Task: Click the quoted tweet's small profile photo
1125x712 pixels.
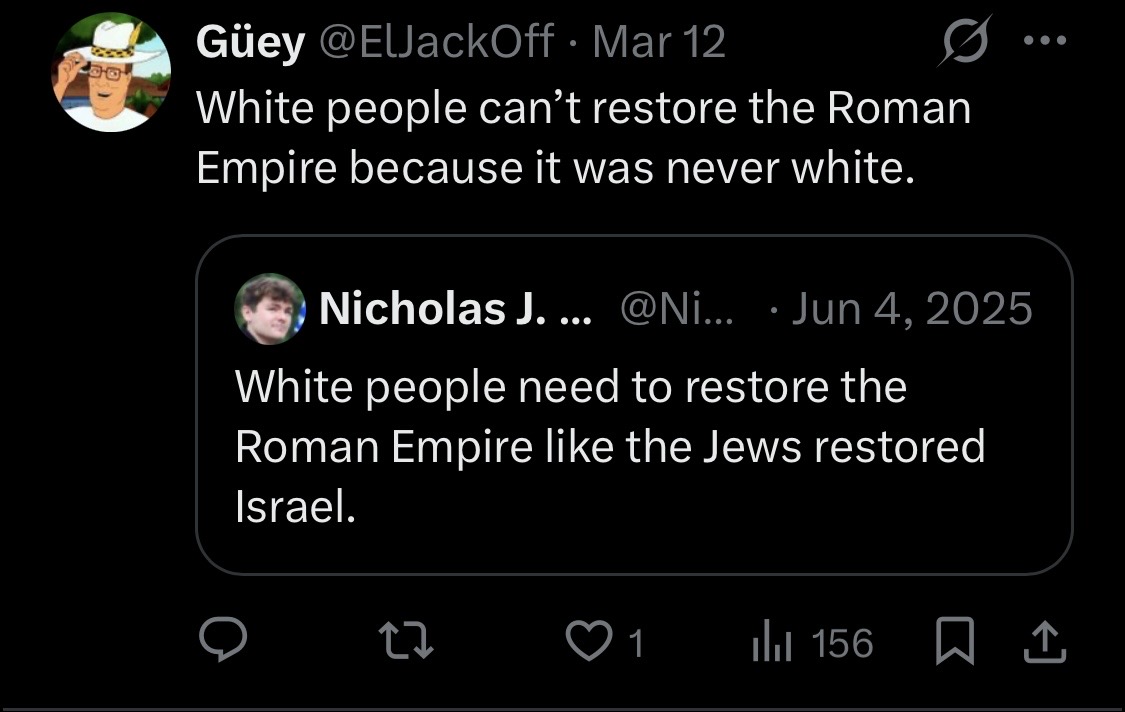Action: tap(270, 308)
